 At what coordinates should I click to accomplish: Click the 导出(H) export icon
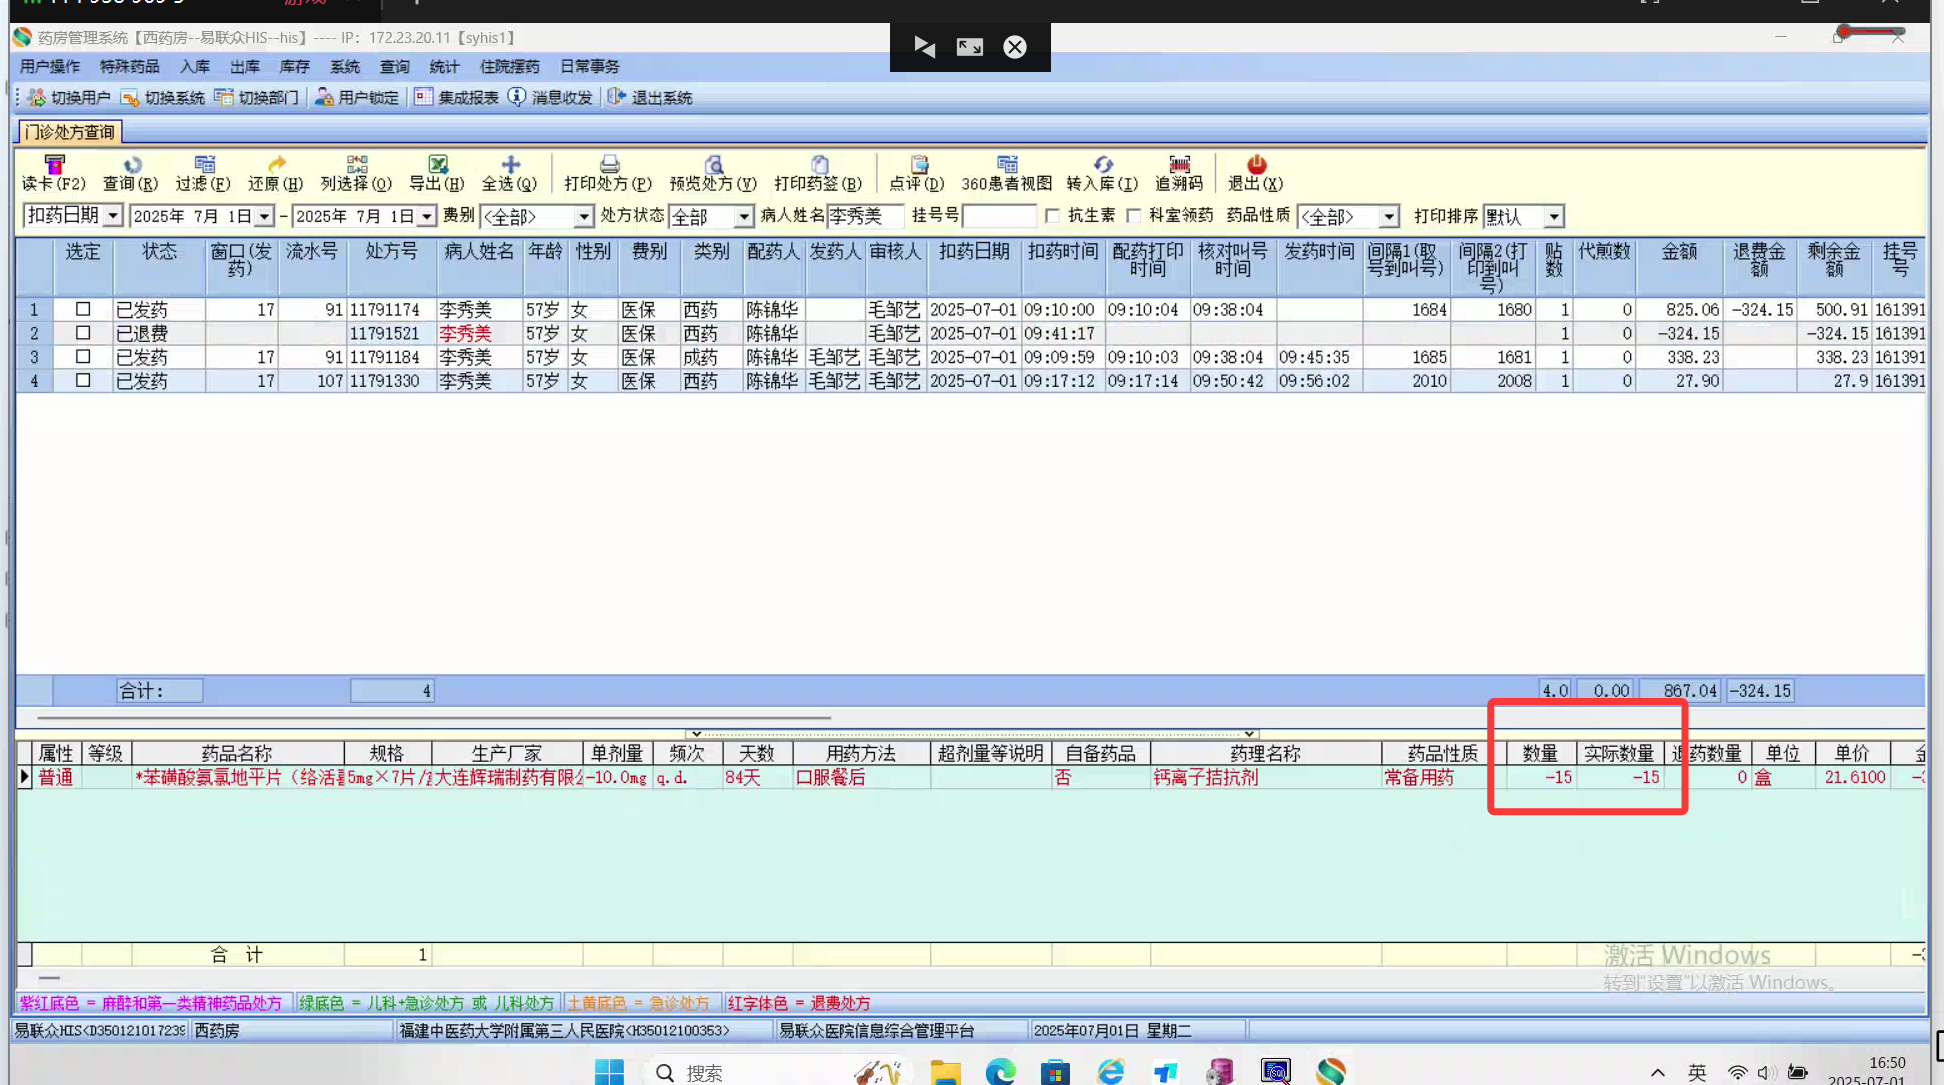click(x=437, y=165)
